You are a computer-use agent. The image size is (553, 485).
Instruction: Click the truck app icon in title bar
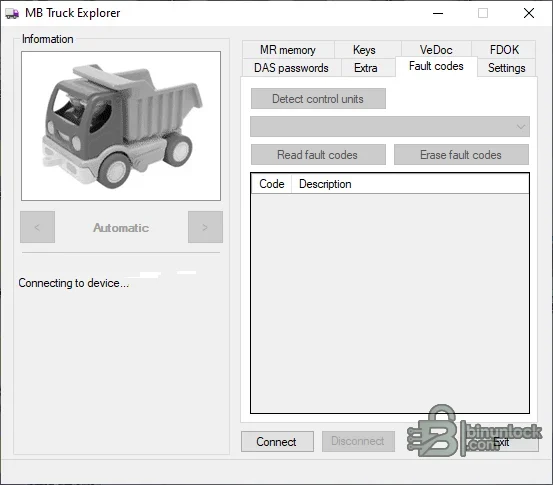click(12, 14)
